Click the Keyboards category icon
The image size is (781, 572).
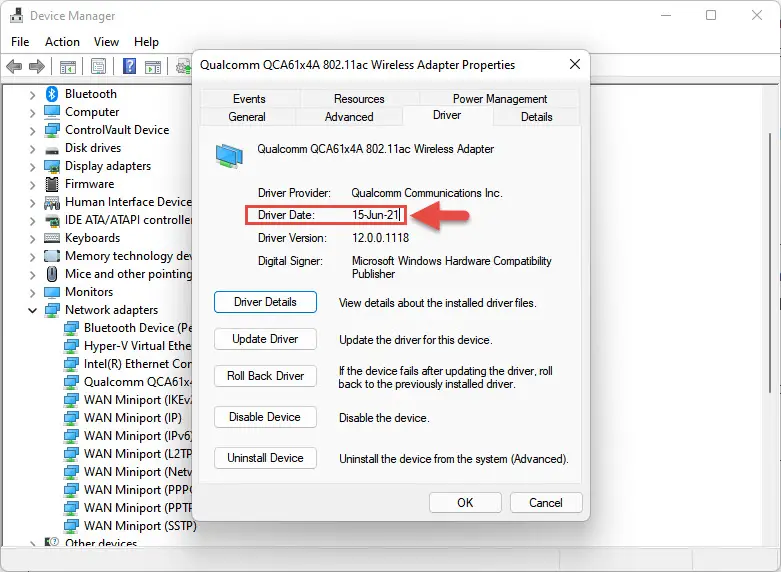pyautogui.click(x=52, y=238)
